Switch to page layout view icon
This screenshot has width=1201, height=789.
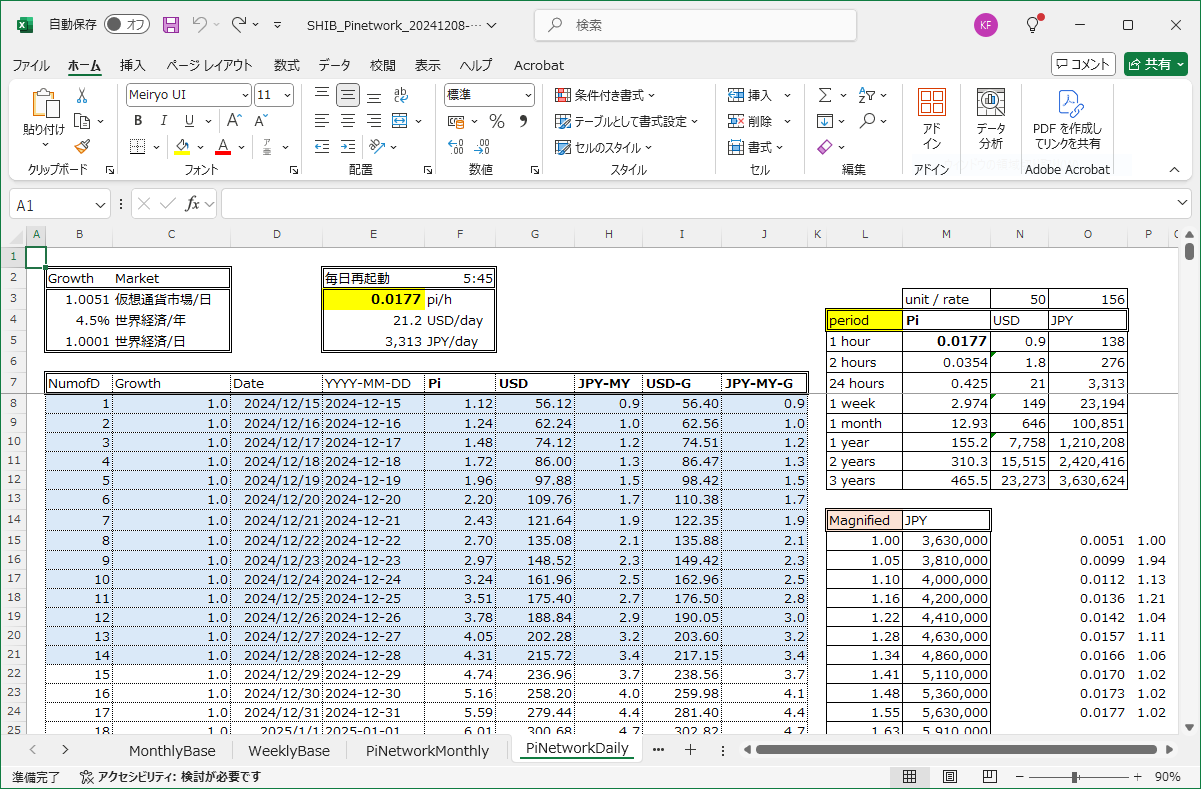950,777
